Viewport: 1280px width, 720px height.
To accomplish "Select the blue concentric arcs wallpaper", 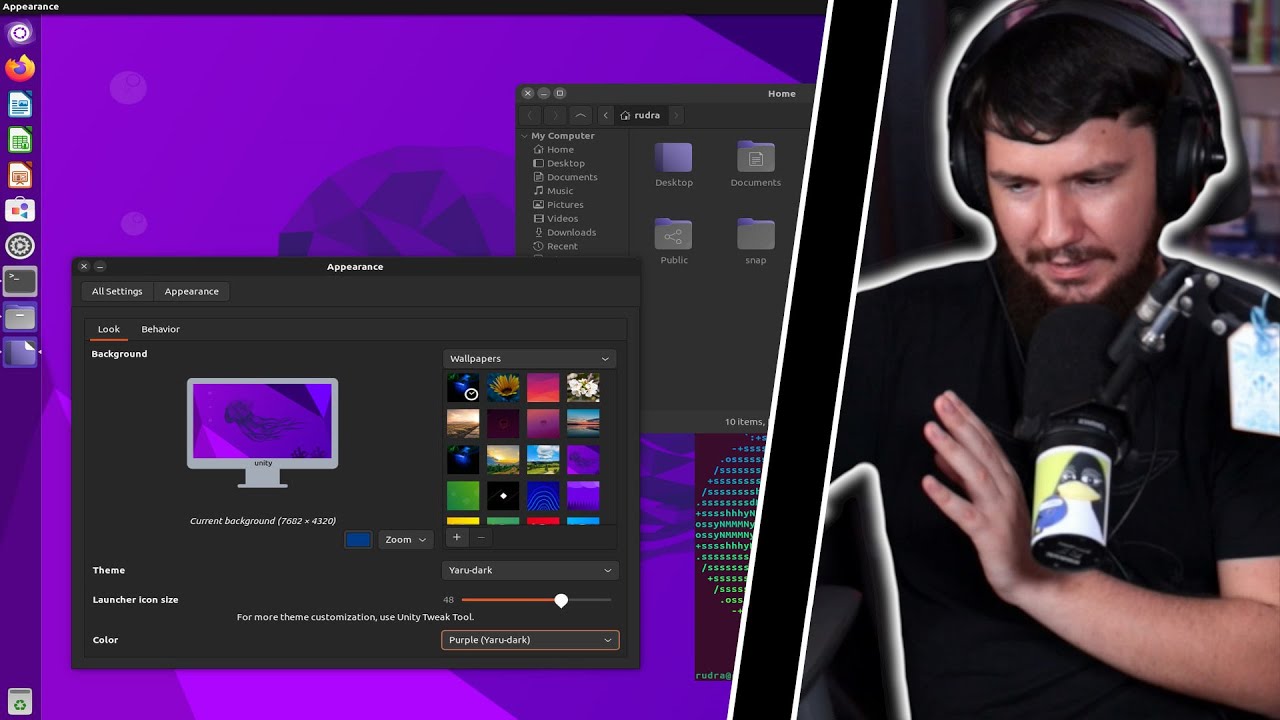I will 543,495.
